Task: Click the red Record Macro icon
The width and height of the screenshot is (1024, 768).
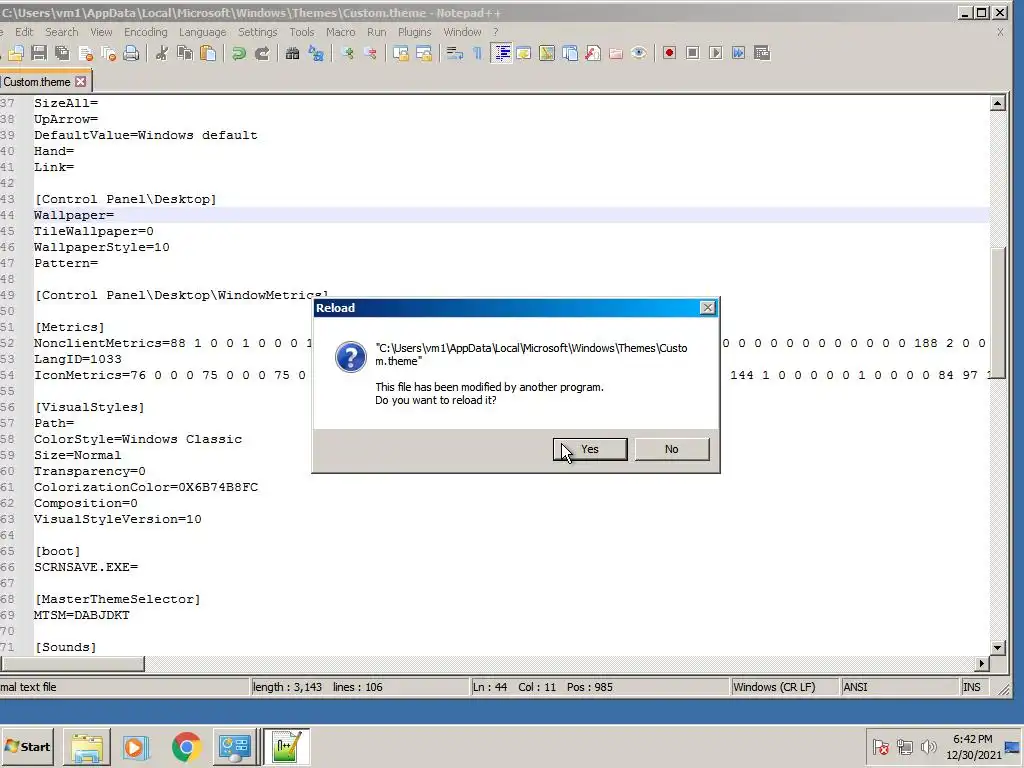Action: coord(669,54)
